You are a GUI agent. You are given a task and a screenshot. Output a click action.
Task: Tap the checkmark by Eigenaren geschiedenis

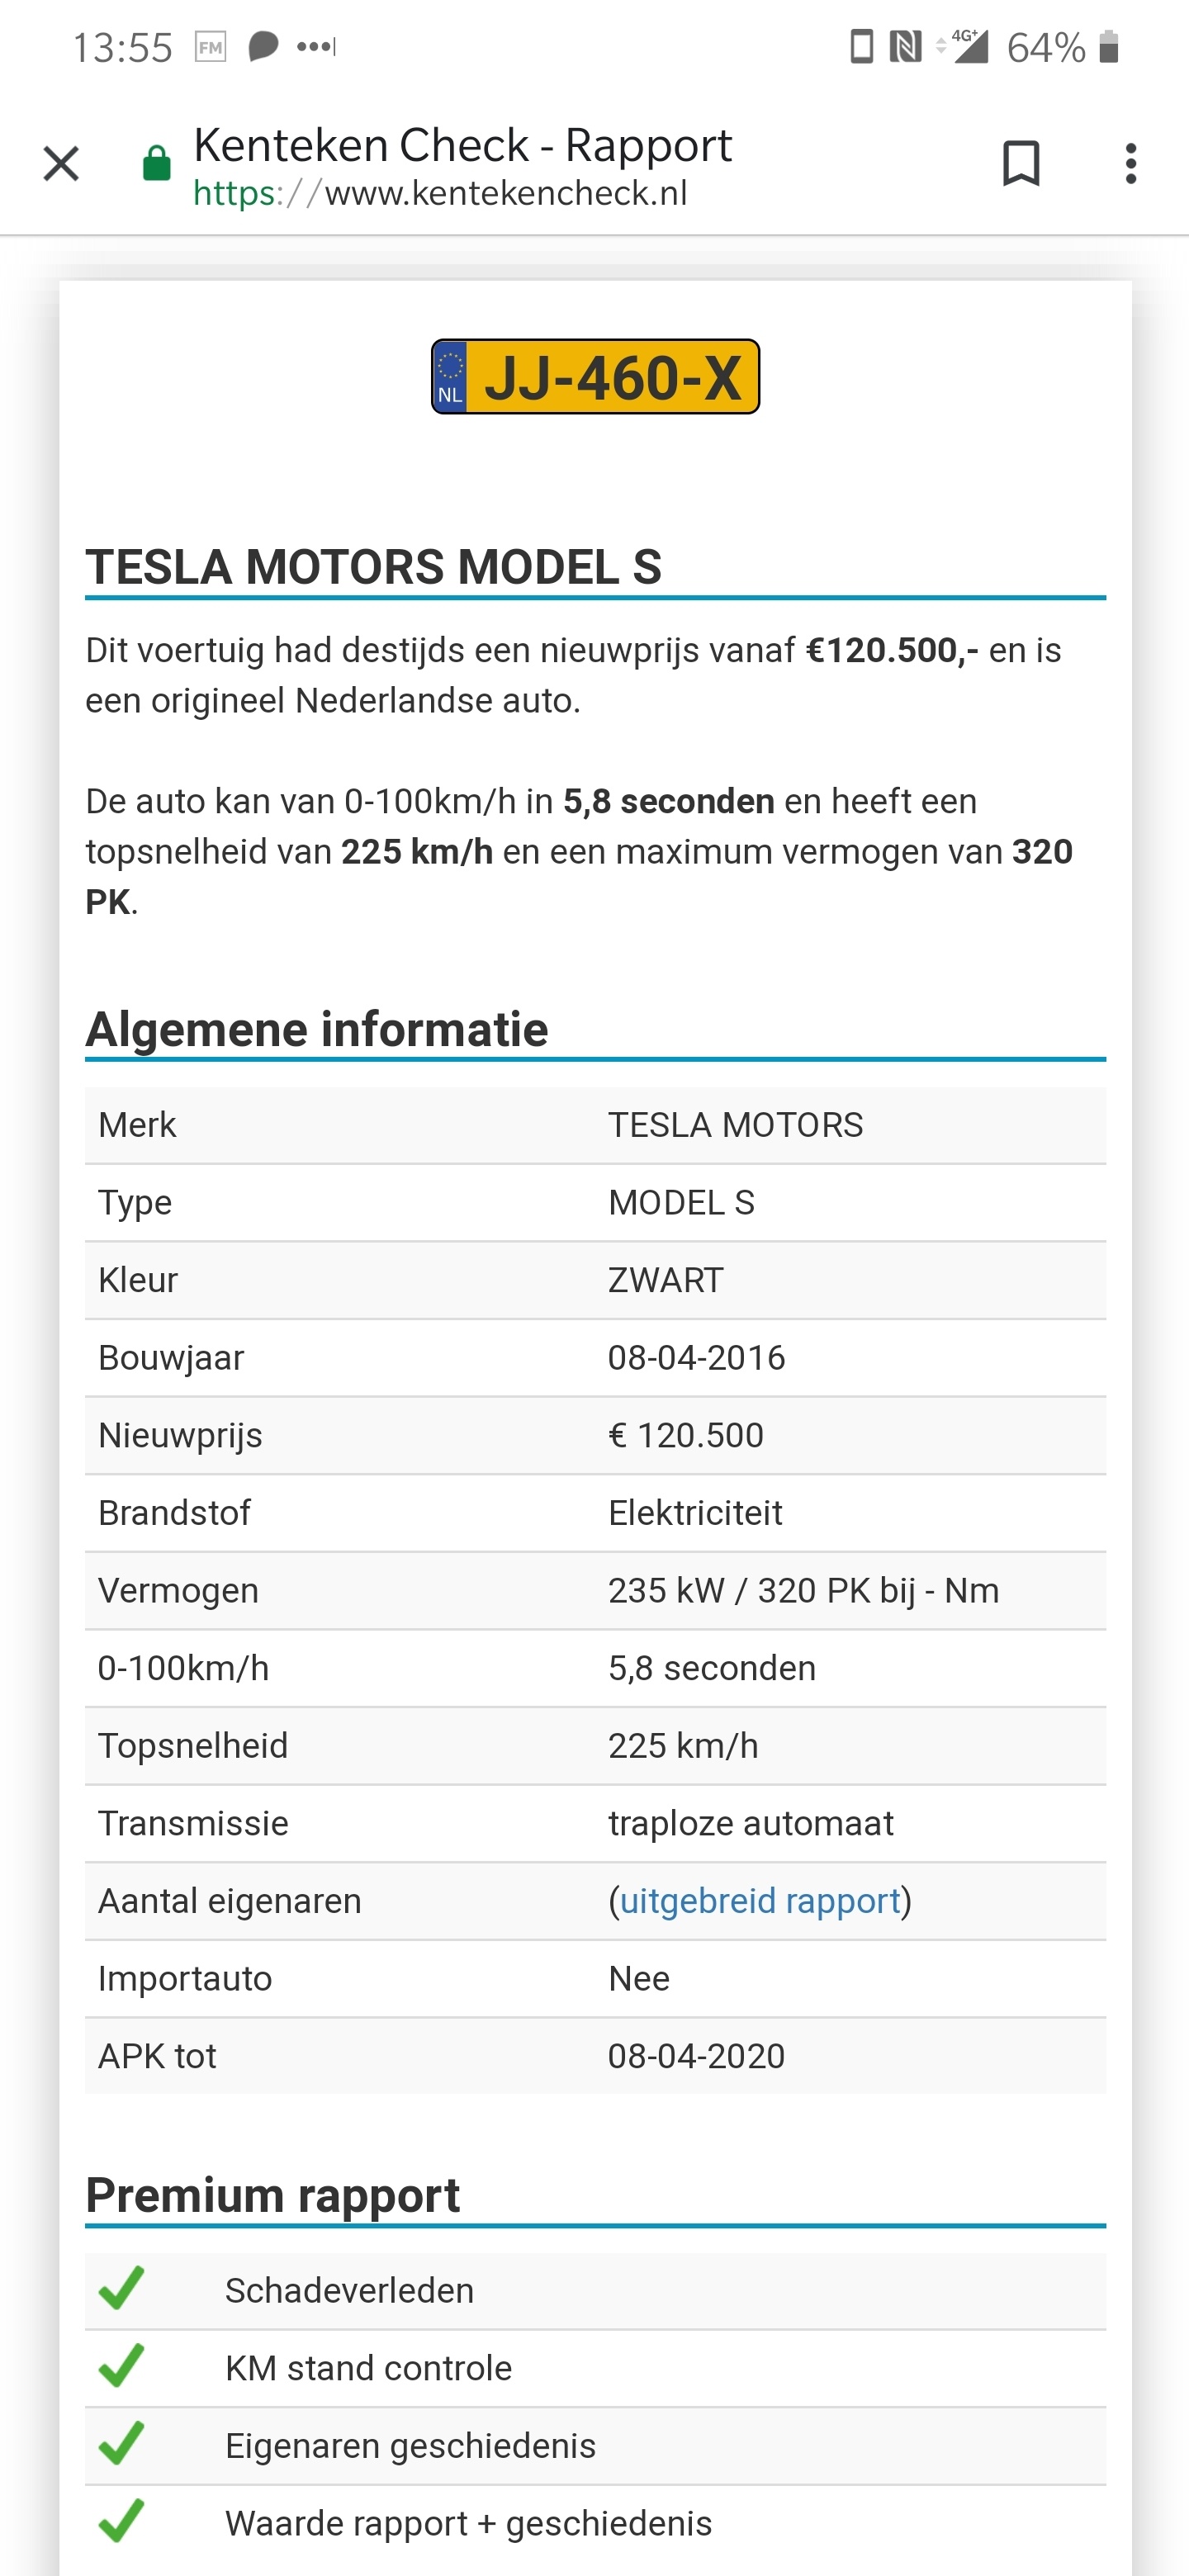coord(122,2444)
